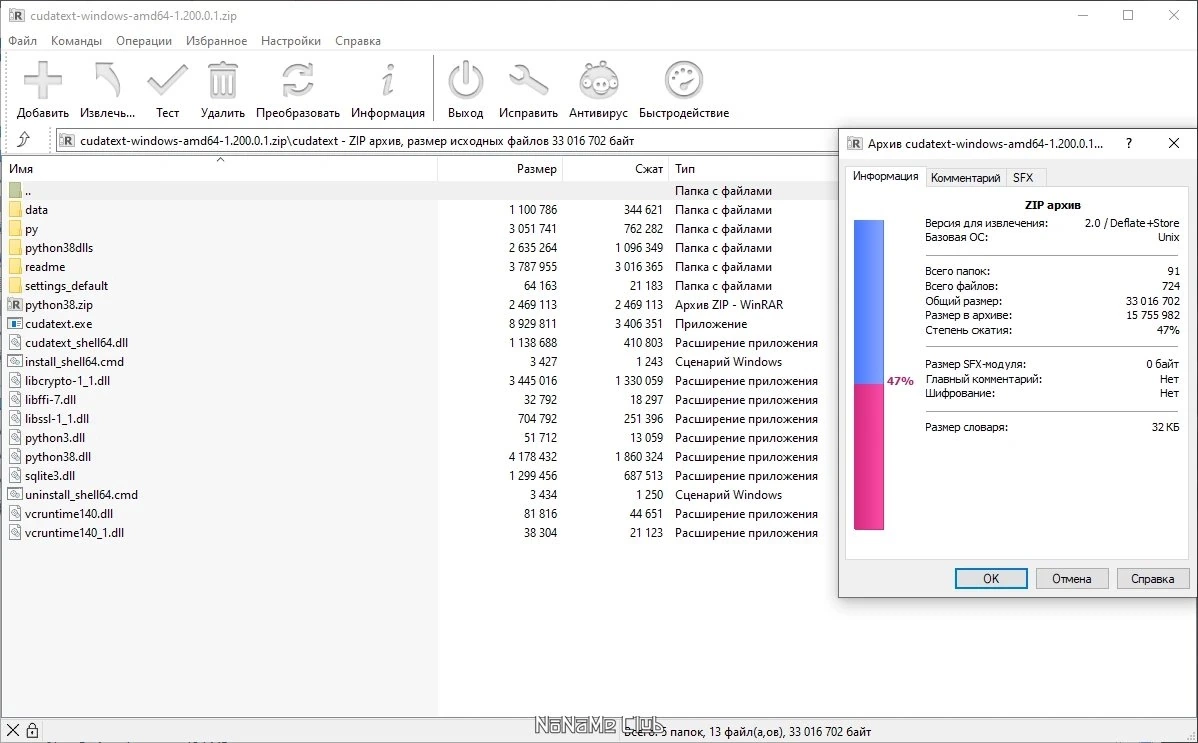
Task: Open the Преобразовать convert tool
Action: click(297, 80)
